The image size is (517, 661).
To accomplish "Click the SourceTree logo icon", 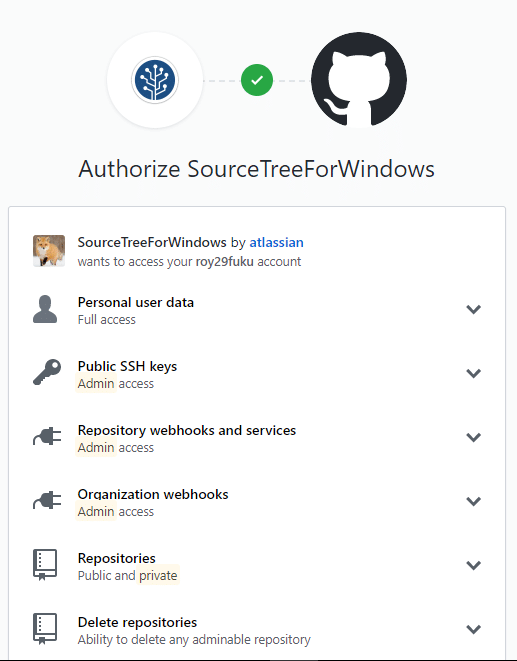I will click(155, 80).
